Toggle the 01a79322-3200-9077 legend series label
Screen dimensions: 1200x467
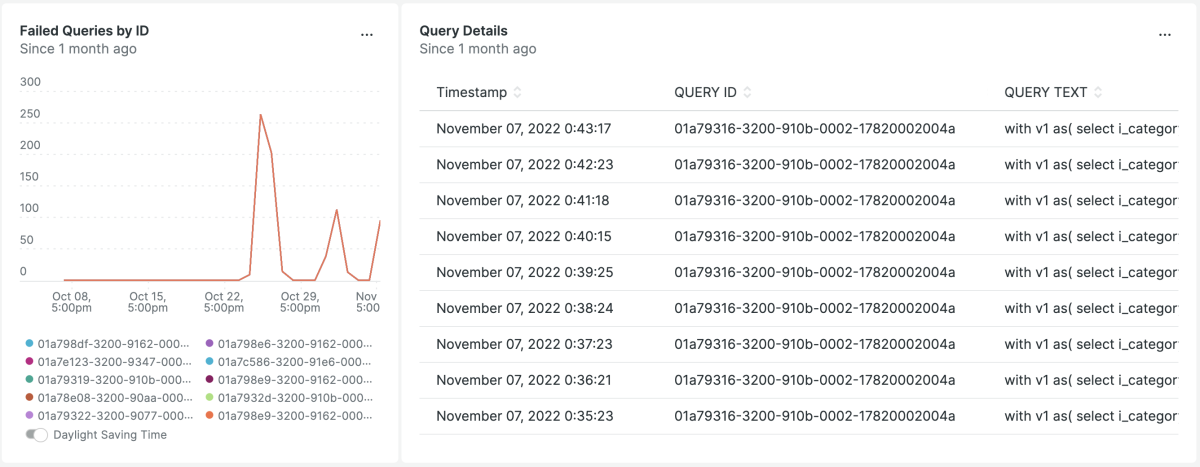[x=114, y=416]
